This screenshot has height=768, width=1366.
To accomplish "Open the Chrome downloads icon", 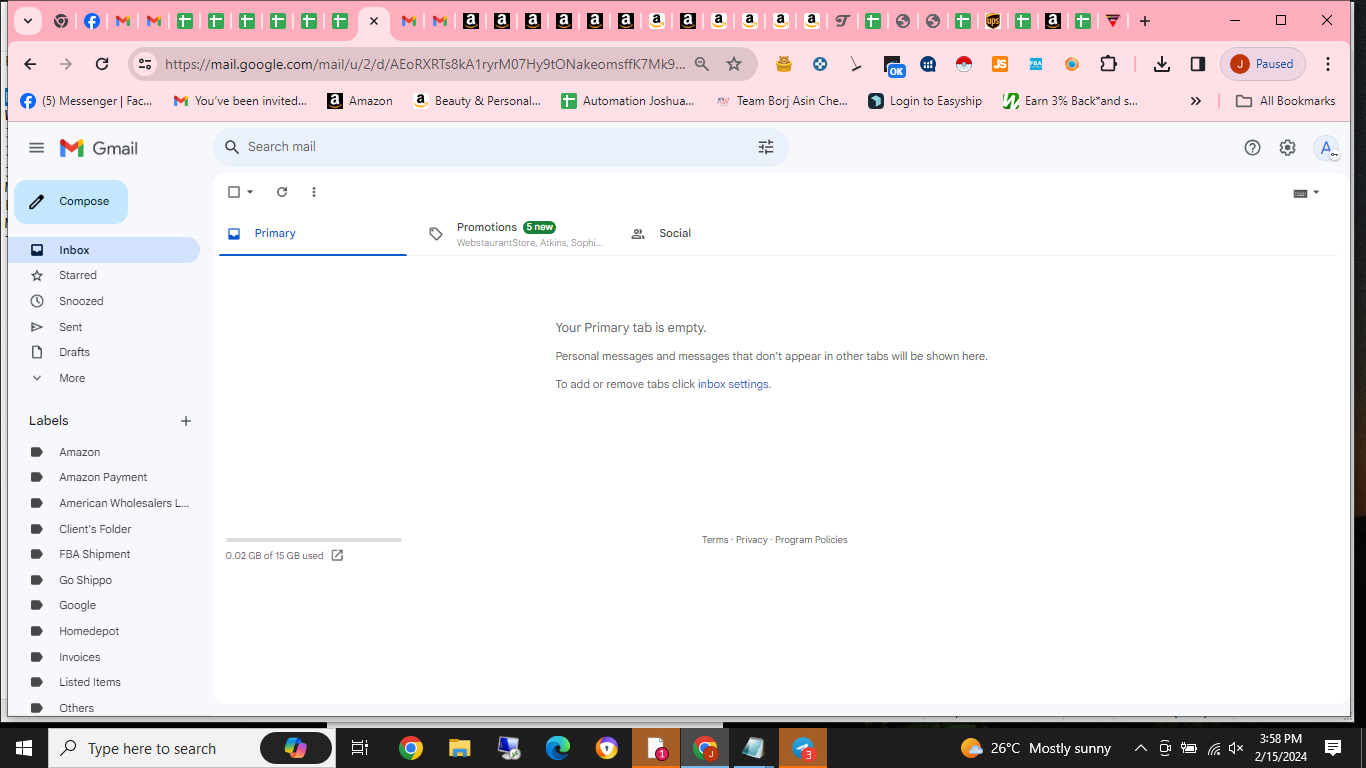I will [1161, 64].
